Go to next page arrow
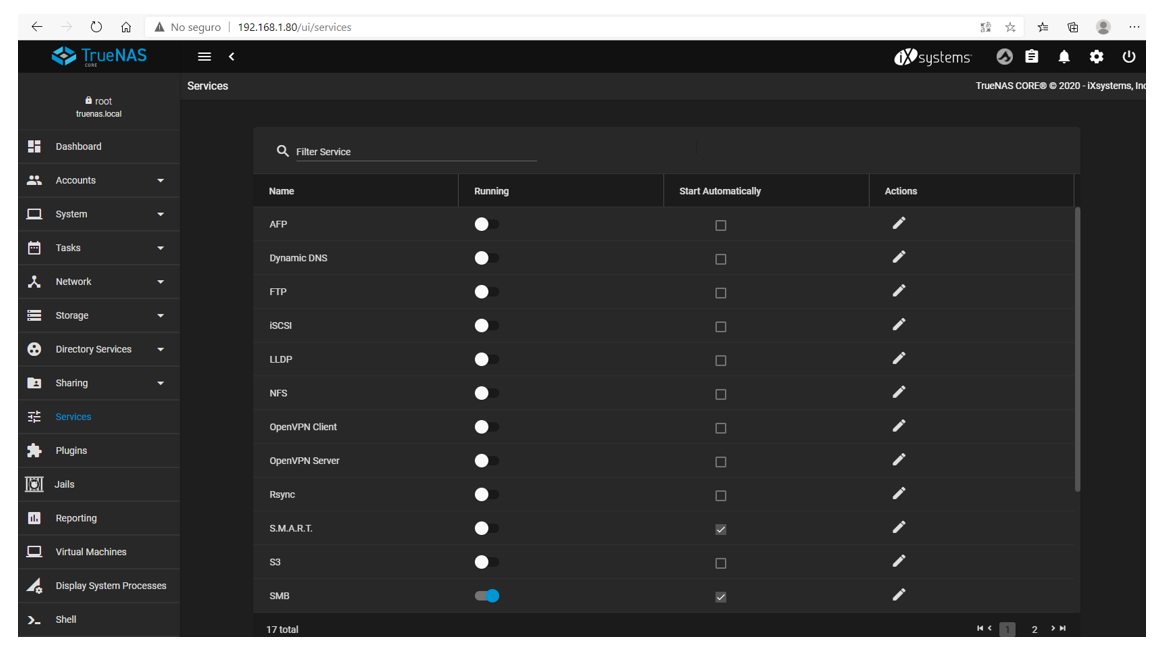Image resolution: width=1162 pixels, height=650 pixels. pyautogui.click(x=1052, y=629)
